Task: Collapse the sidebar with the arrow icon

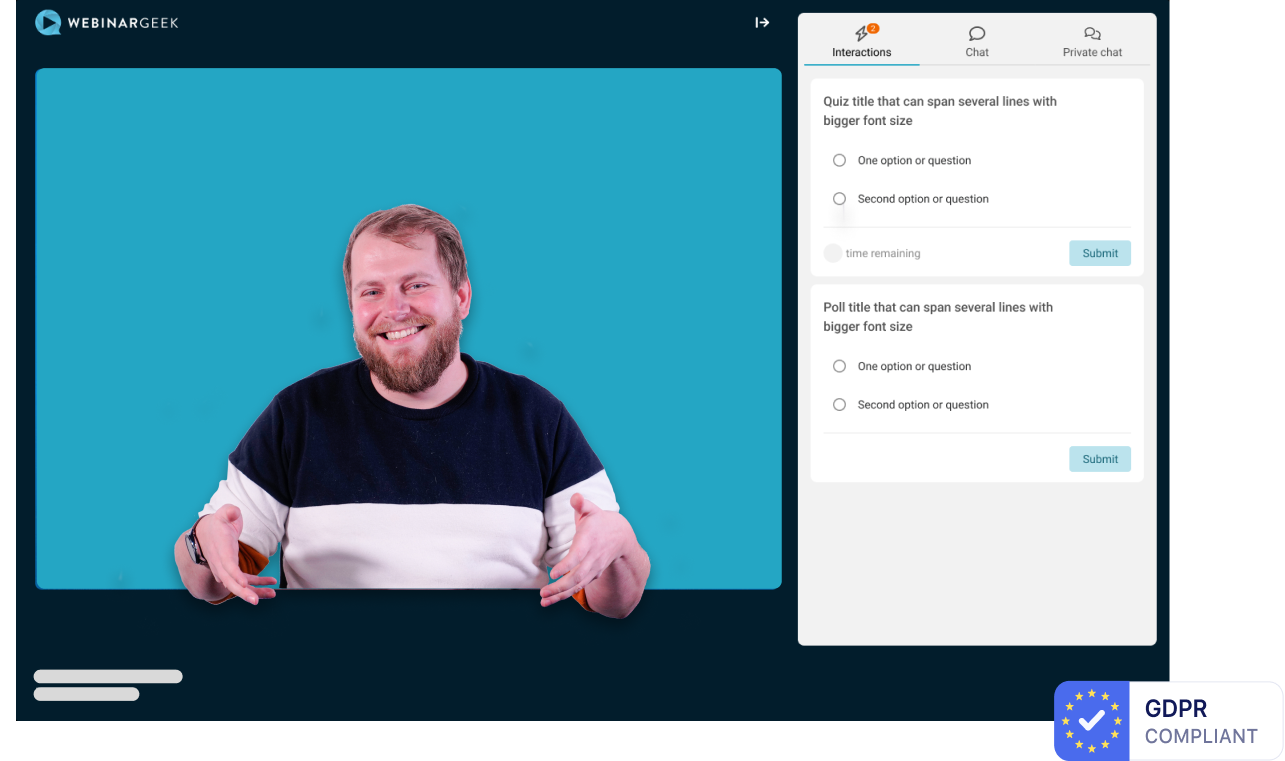Action: pos(762,22)
